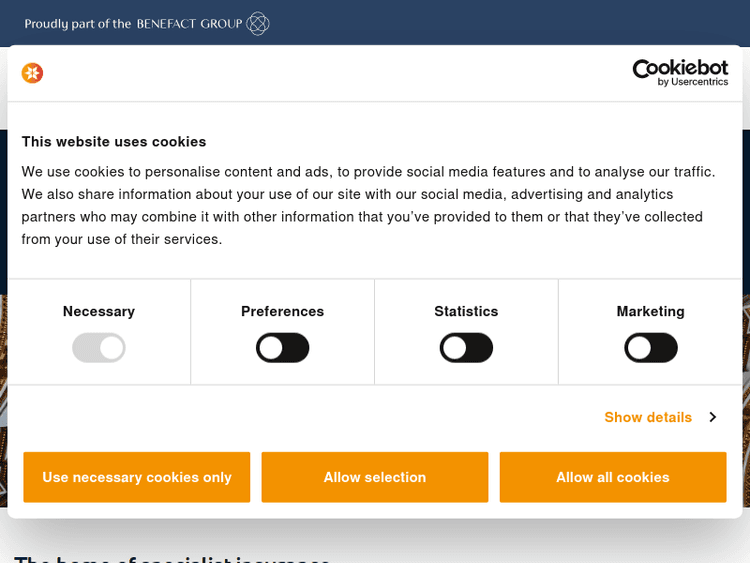The width and height of the screenshot is (750, 563).
Task: Click the cookie description paragraph
Action: tap(368, 205)
